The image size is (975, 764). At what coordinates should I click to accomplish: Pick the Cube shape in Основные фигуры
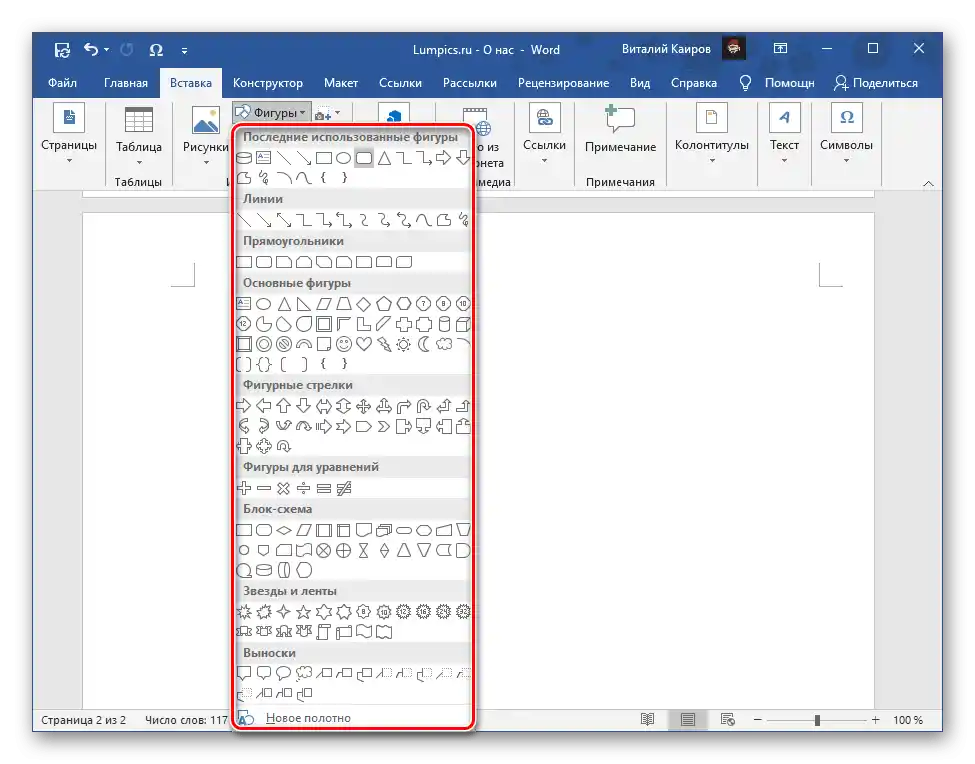click(x=463, y=324)
